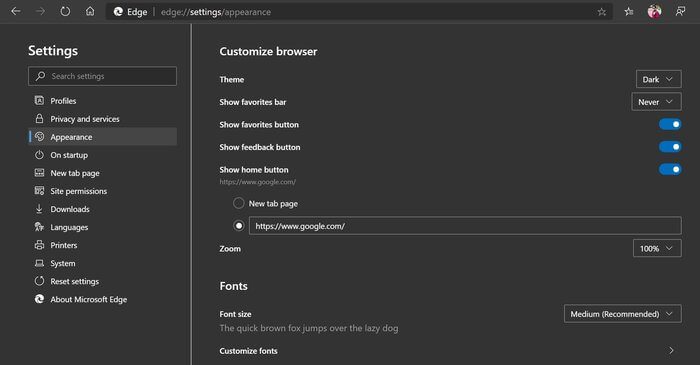Click the gray https://www.google.com/ subtitle text
The image size is (700, 365).
click(258, 182)
